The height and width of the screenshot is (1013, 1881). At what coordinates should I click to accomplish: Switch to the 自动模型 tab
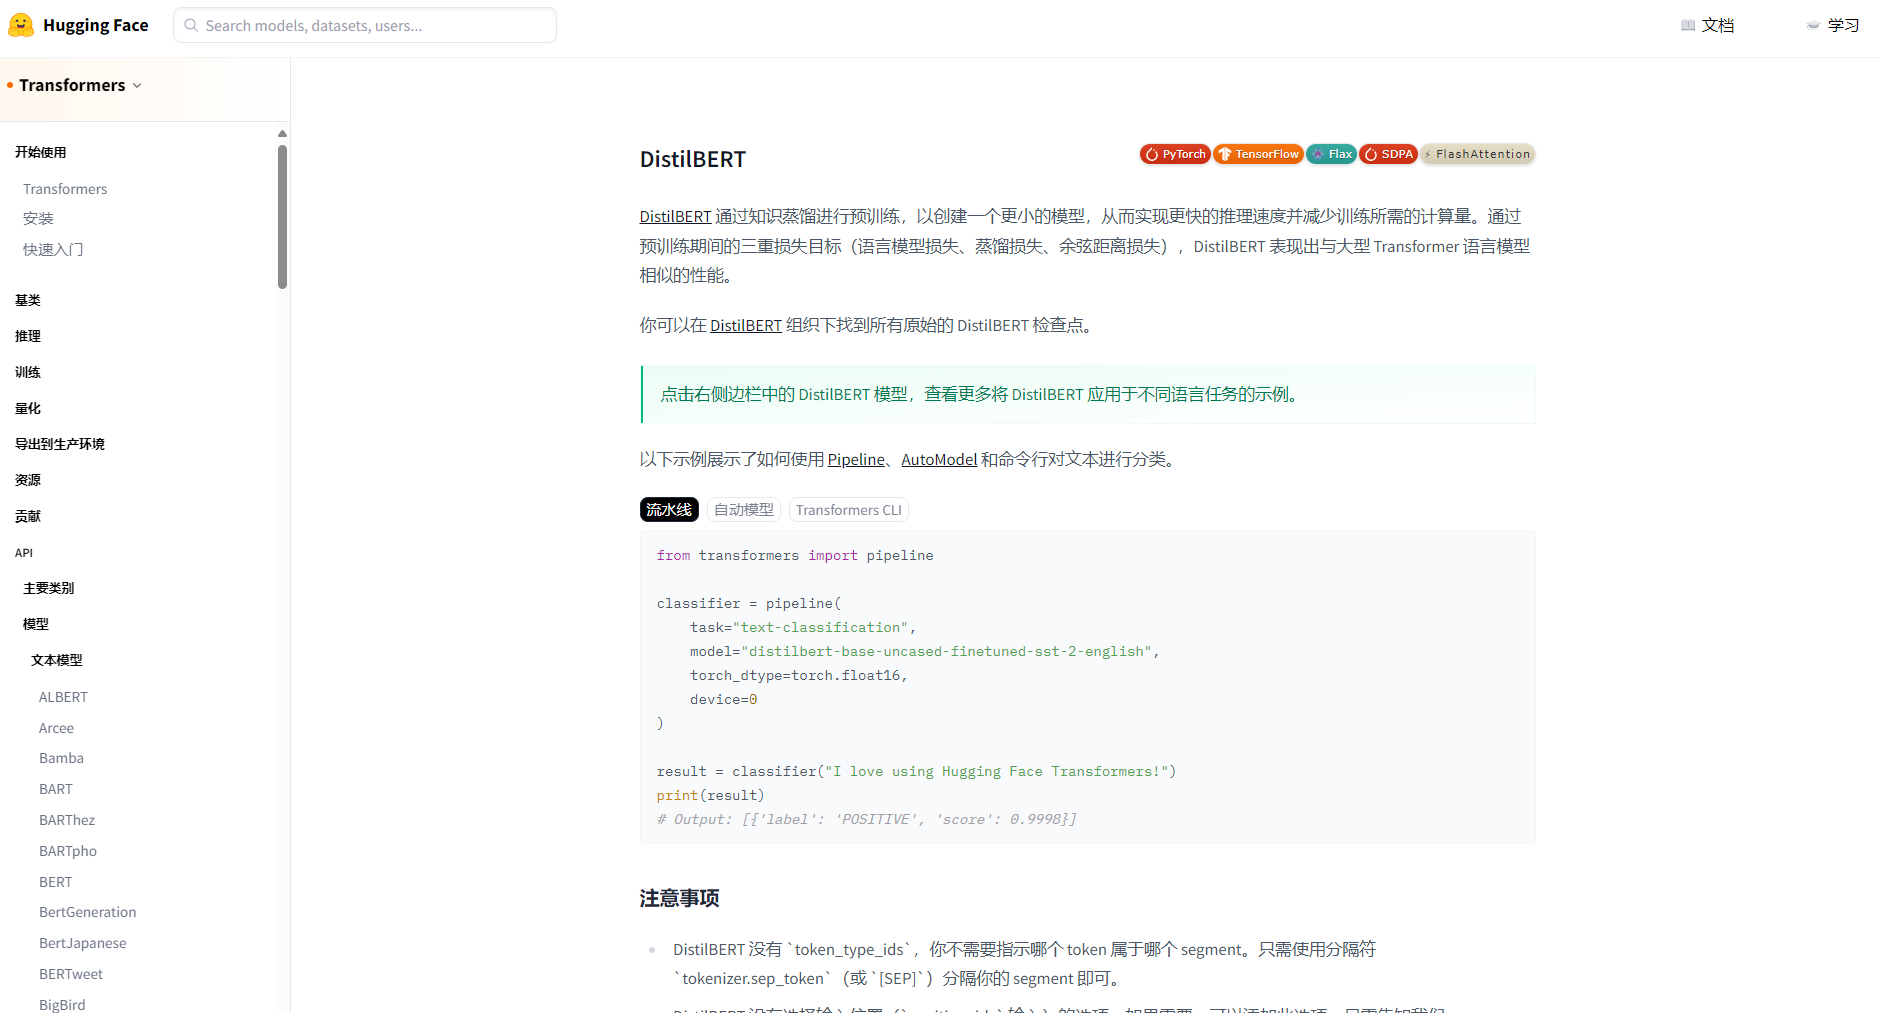tap(744, 510)
